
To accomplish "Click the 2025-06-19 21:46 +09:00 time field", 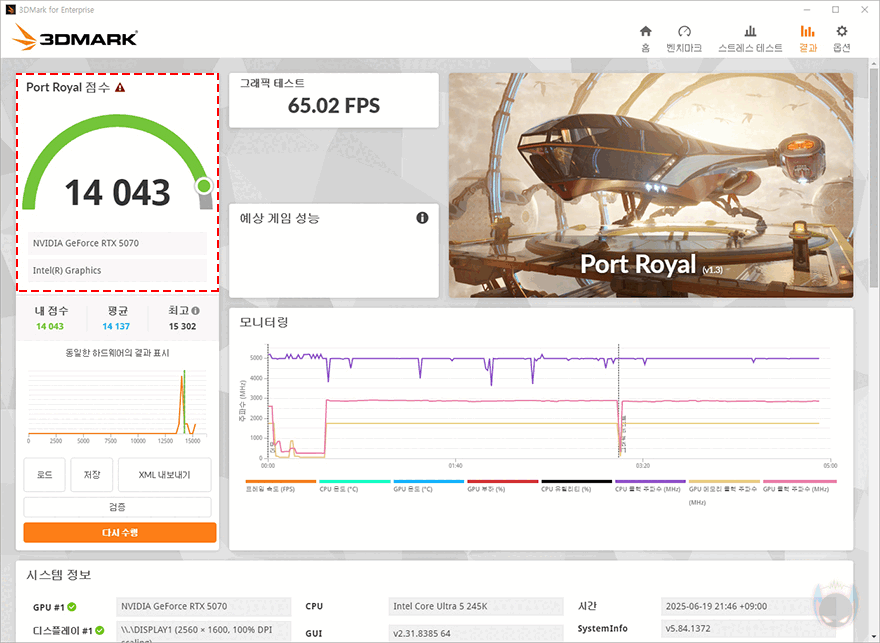I will pyautogui.click(x=748, y=607).
